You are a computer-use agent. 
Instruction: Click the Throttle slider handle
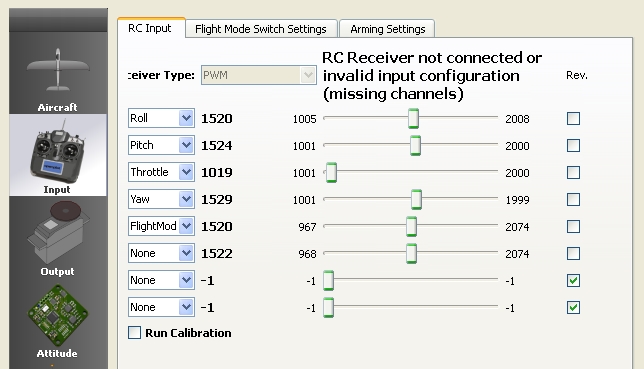click(331, 172)
